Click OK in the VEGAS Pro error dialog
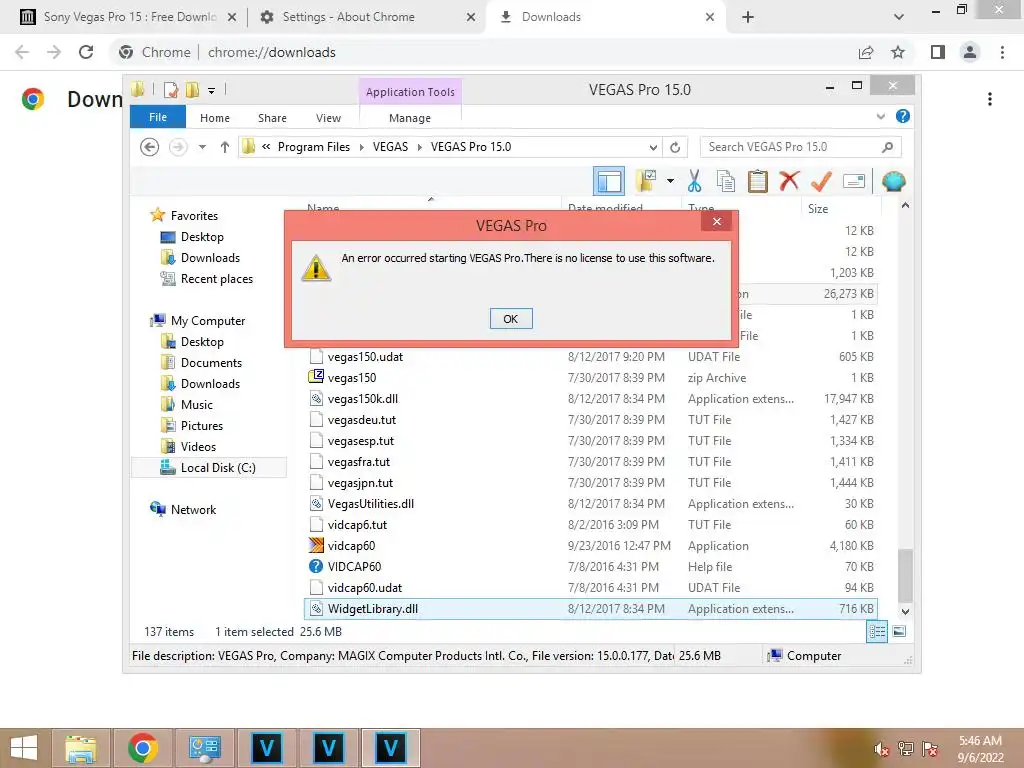Screen dimensions: 1024x768 (511, 319)
